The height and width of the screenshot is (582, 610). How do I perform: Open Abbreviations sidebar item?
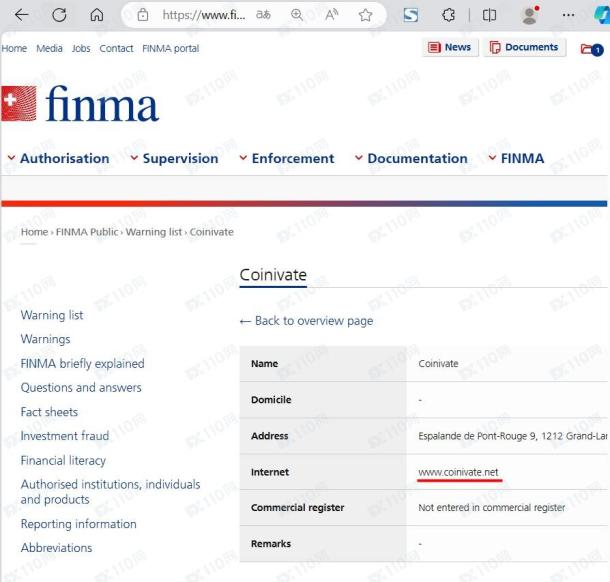(56, 548)
